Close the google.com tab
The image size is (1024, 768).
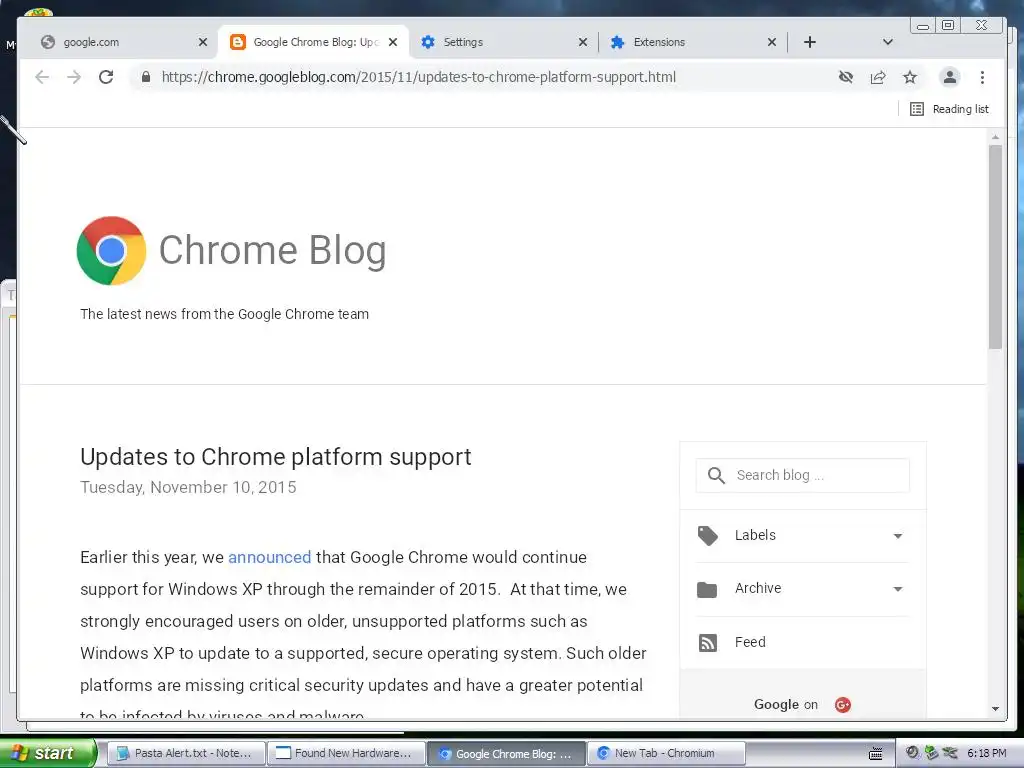click(203, 42)
